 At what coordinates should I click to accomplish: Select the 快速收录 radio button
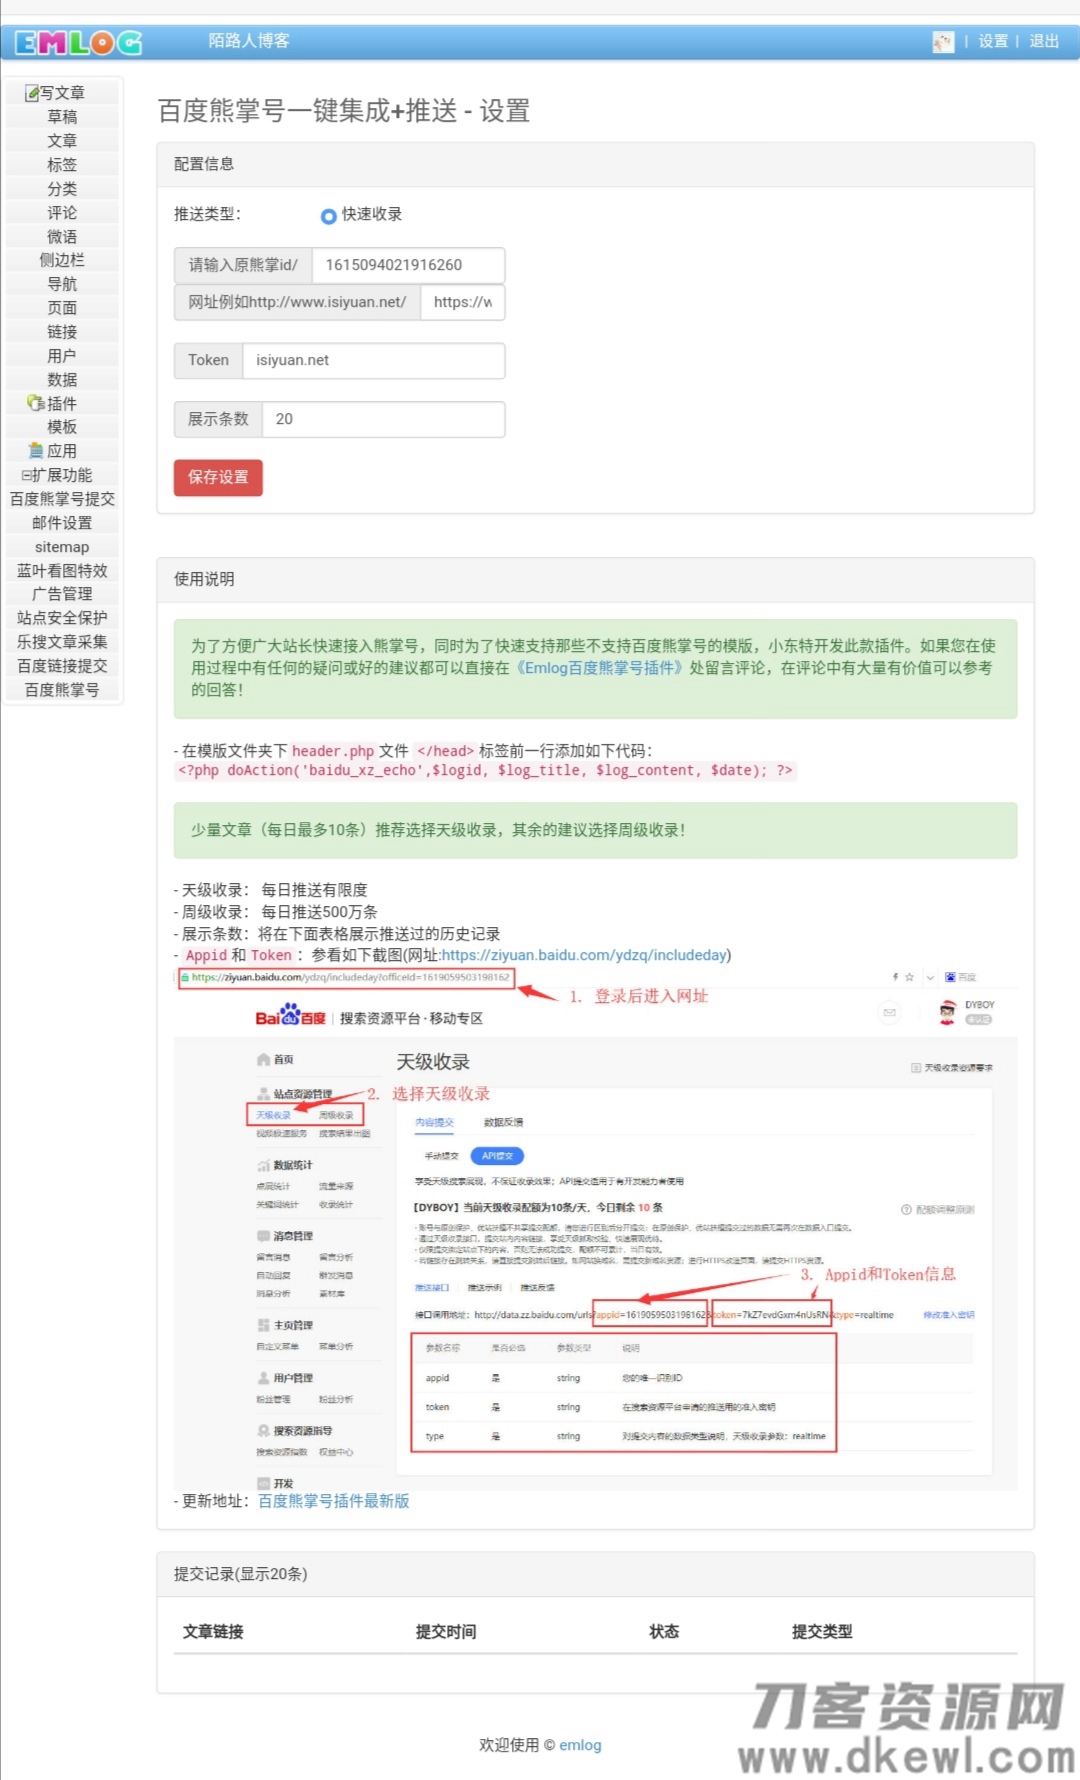[328, 215]
